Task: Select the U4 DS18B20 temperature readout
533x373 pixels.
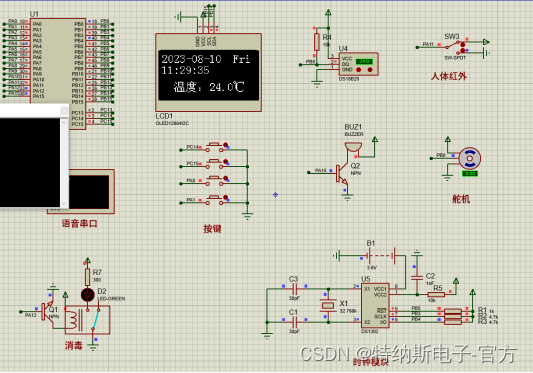Action: point(364,62)
